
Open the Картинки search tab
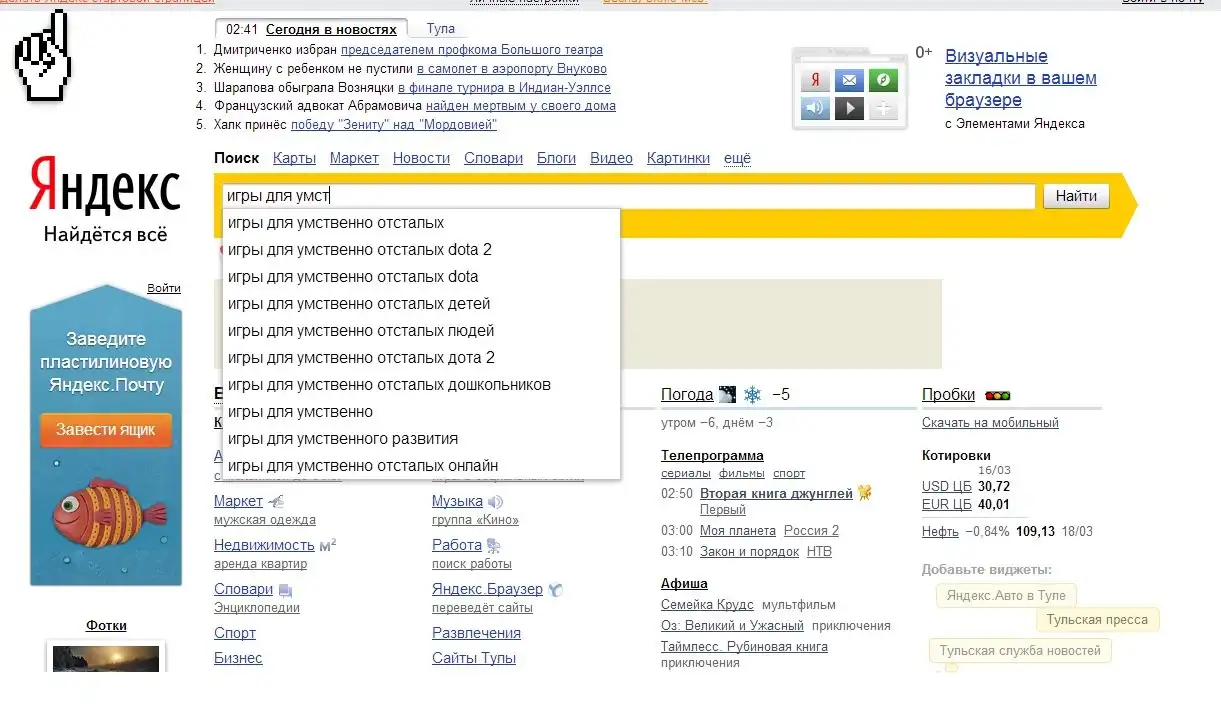pyautogui.click(x=678, y=158)
